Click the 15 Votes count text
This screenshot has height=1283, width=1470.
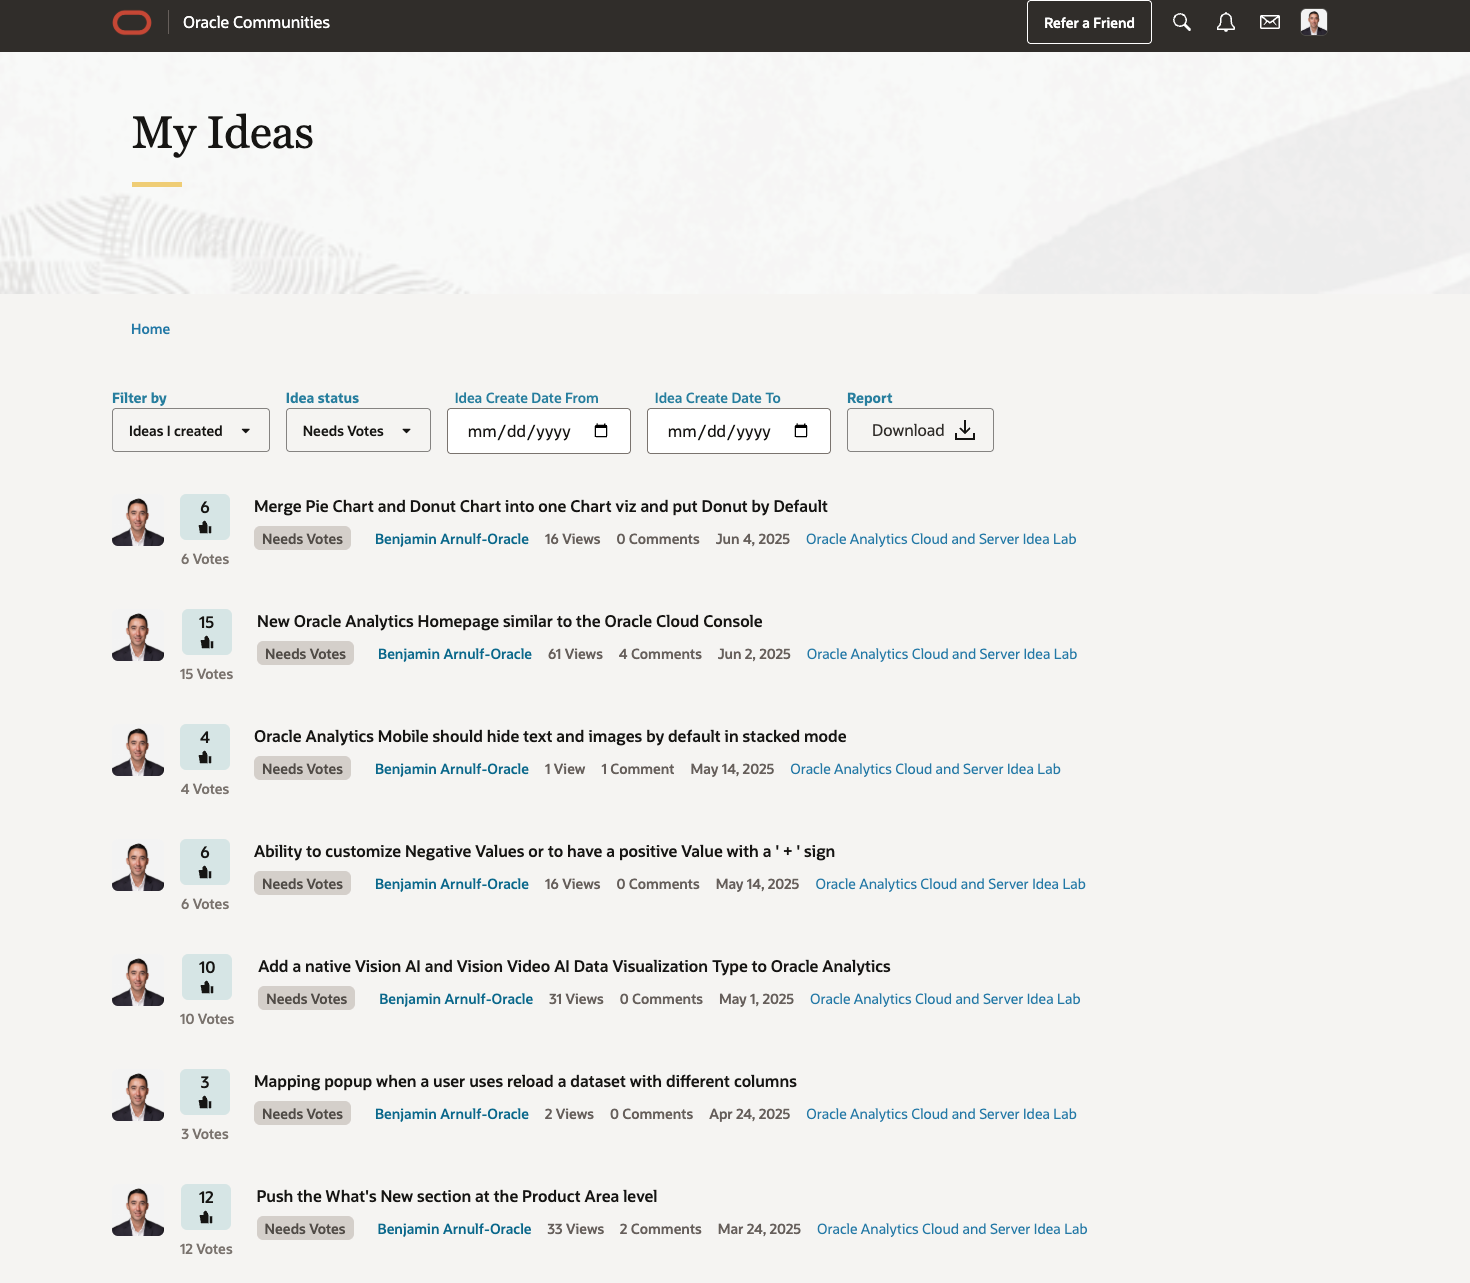[x=206, y=674]
